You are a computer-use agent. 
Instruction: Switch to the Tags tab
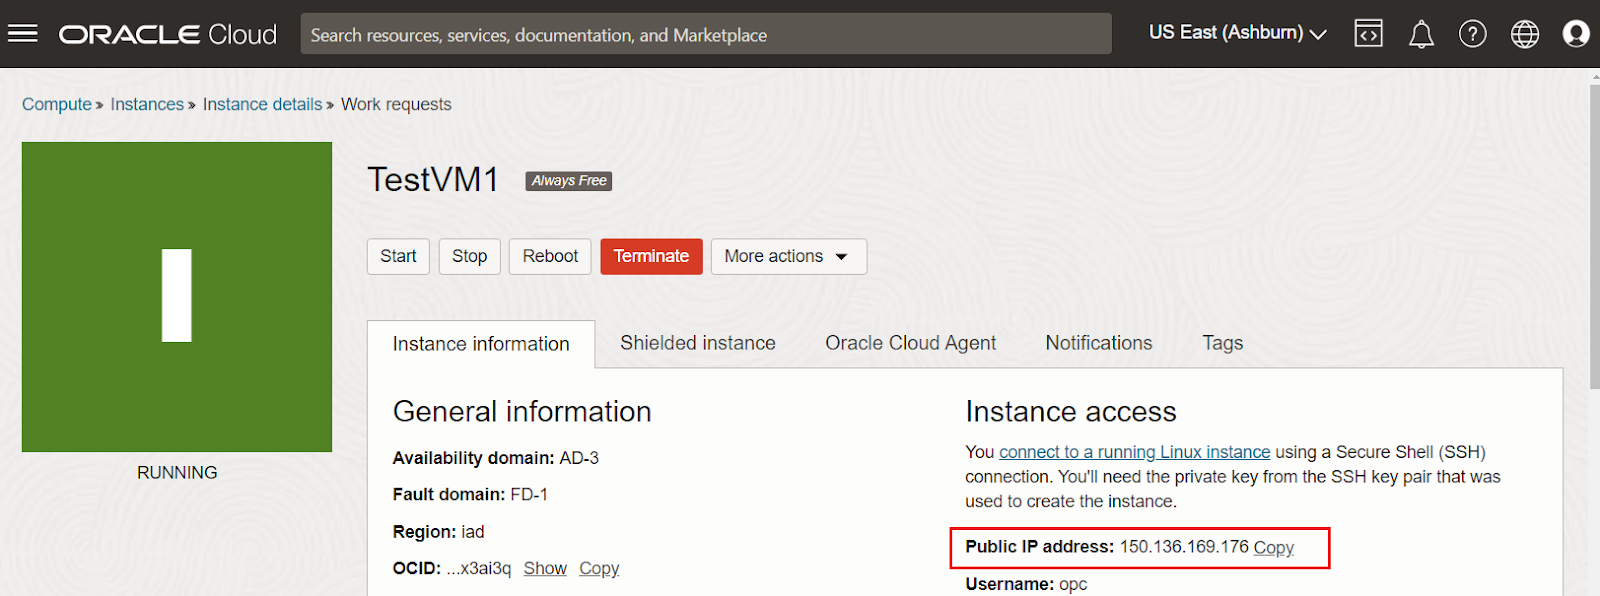tap(1222, 343)
